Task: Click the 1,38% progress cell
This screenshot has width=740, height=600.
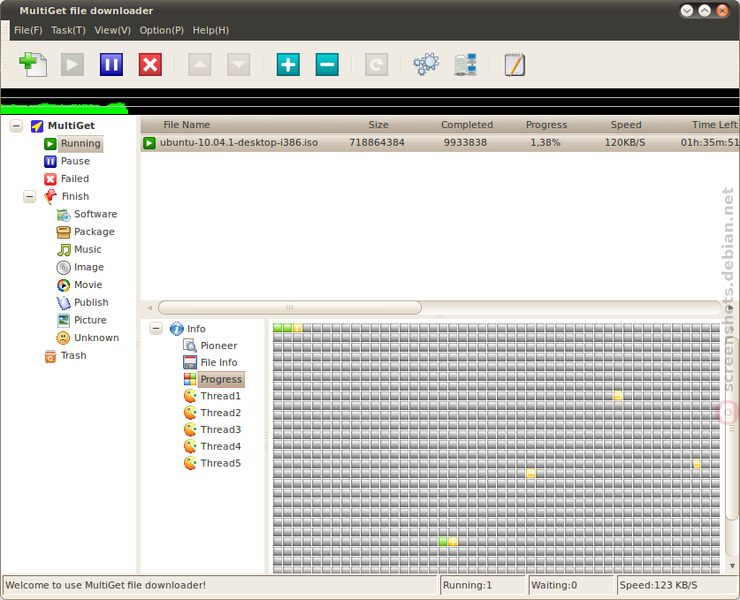Action: click(545, 143)
